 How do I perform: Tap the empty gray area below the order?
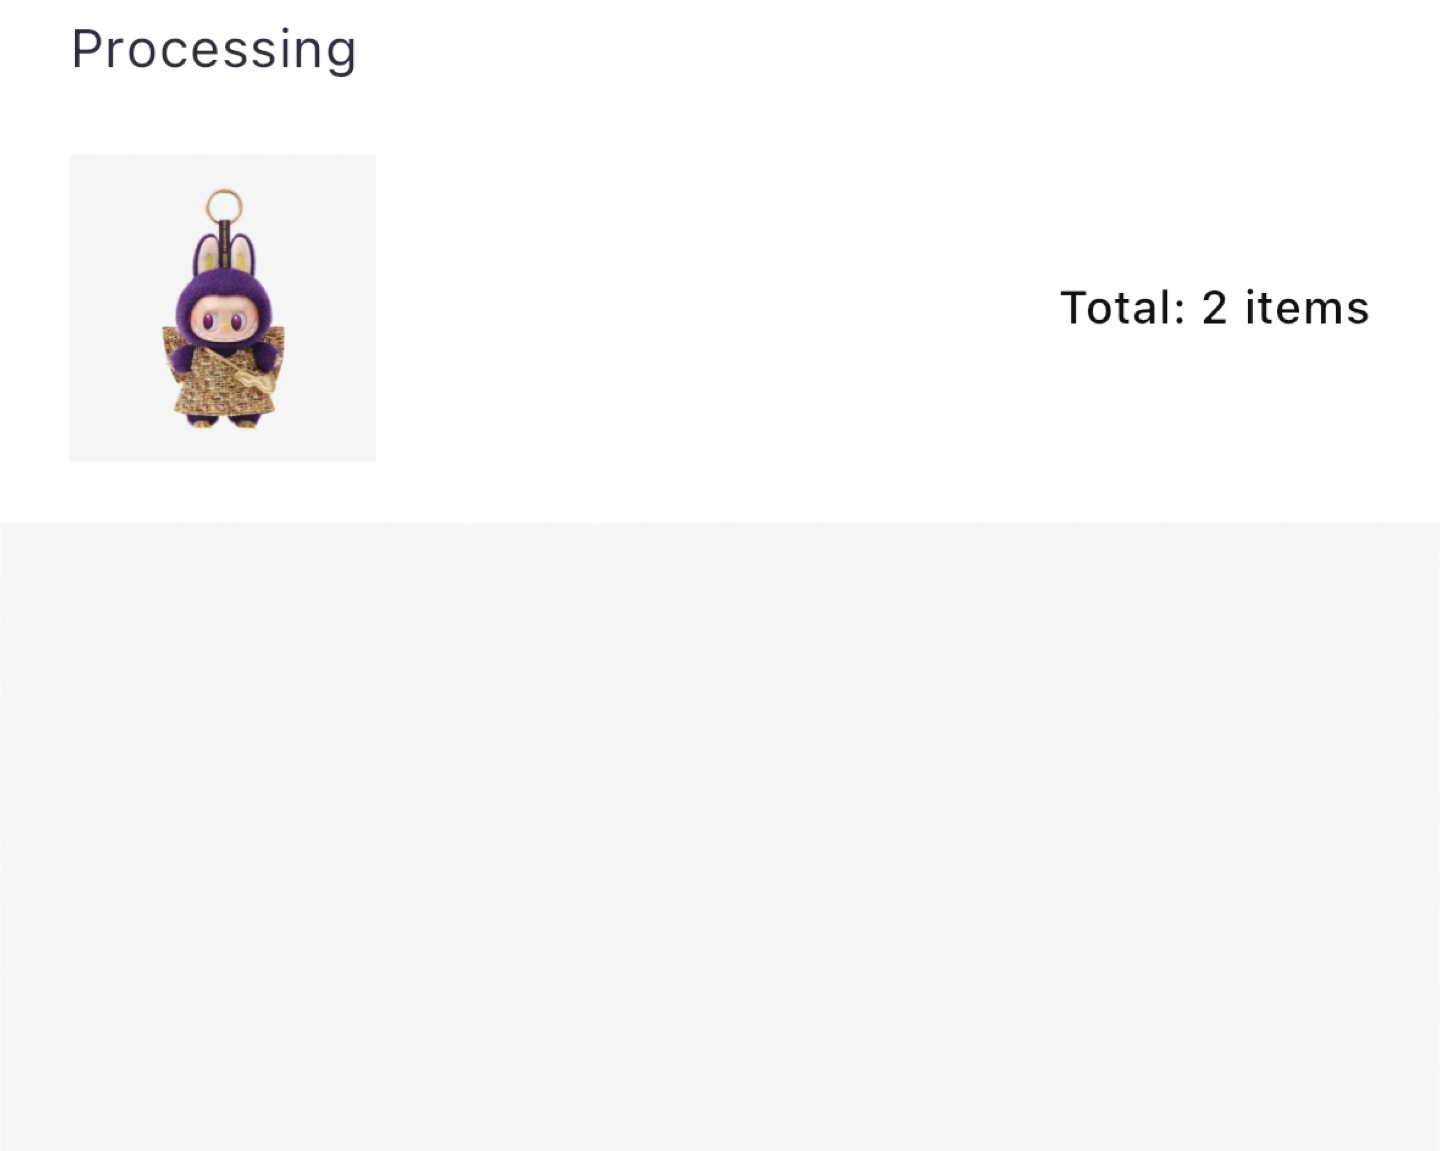click(720, 836)
